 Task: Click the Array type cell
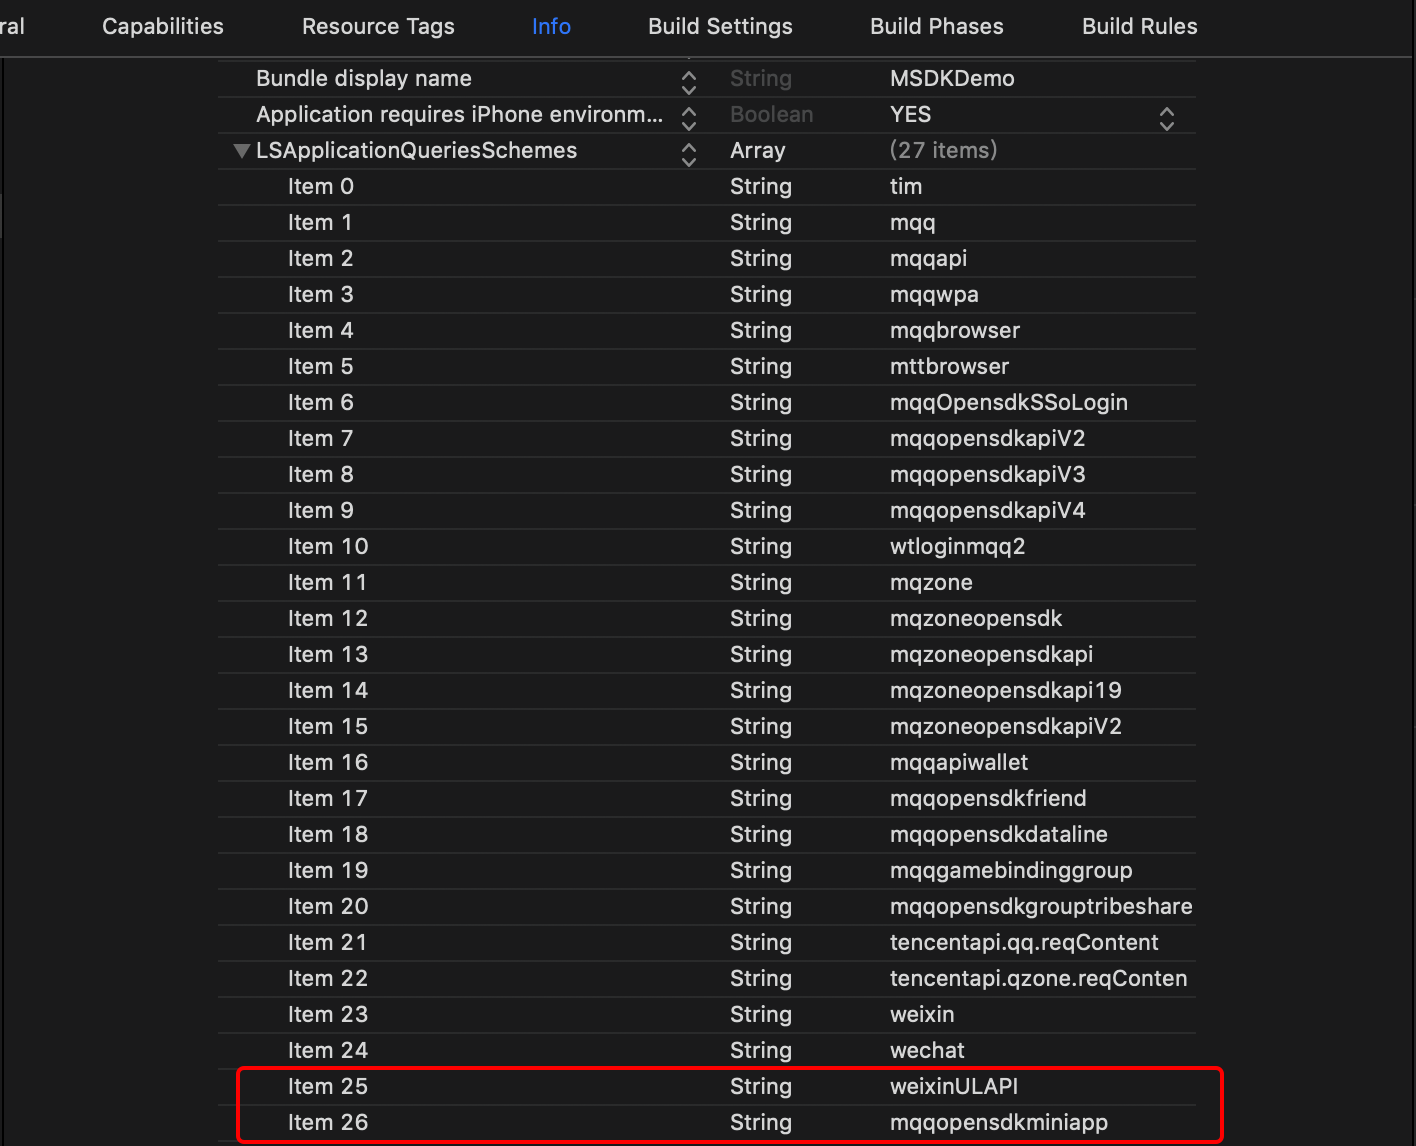tap(757, 151)
